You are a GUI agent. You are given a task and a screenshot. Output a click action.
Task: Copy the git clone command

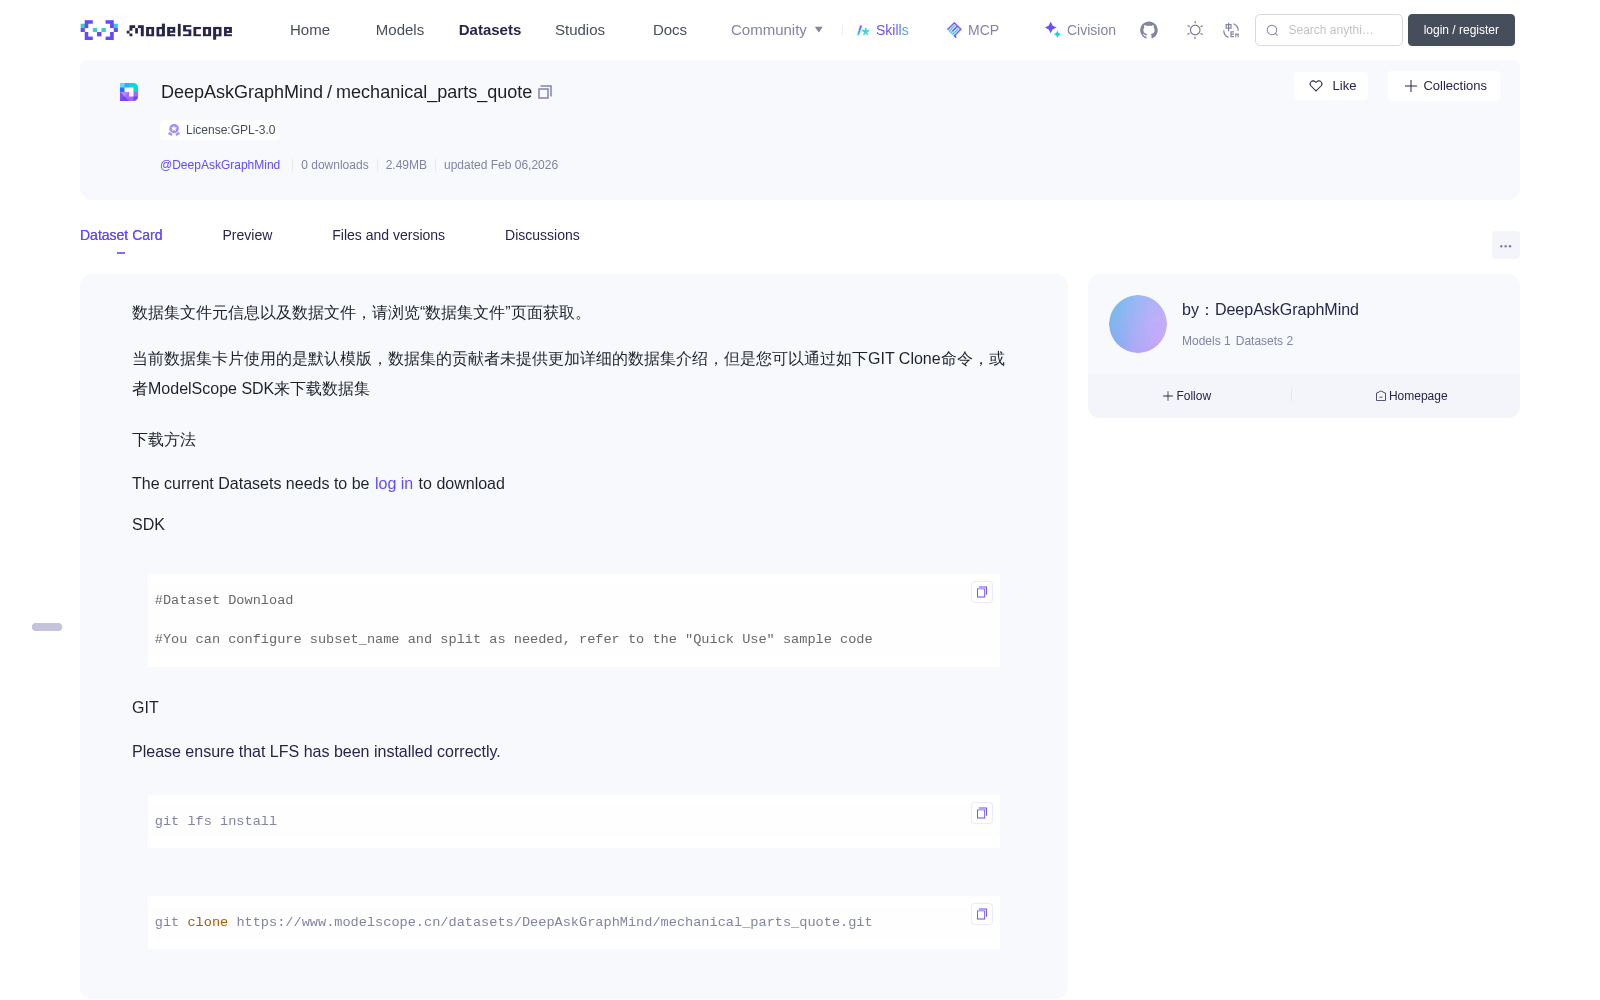982,914
